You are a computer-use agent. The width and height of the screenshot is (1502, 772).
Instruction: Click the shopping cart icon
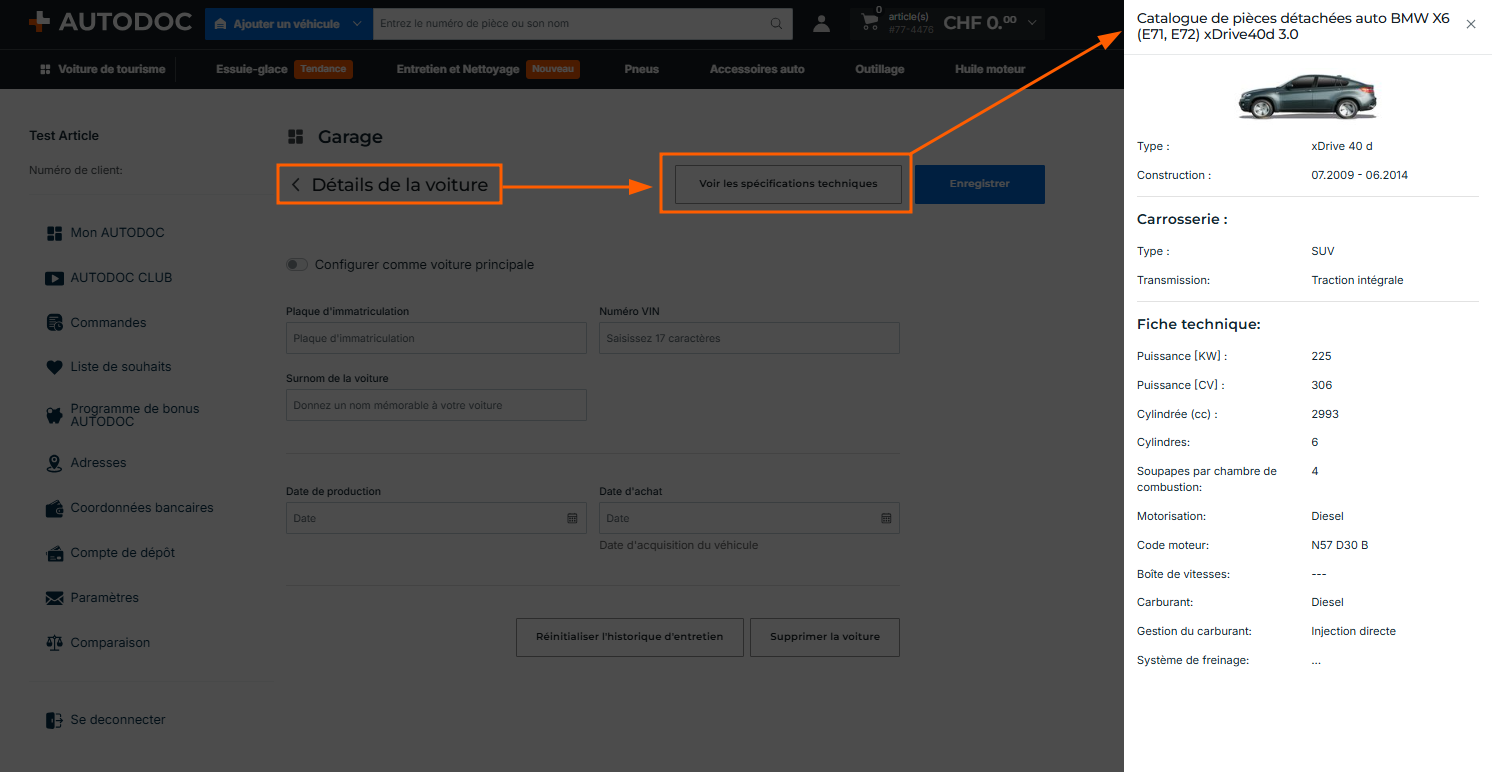tap(870, 23)
